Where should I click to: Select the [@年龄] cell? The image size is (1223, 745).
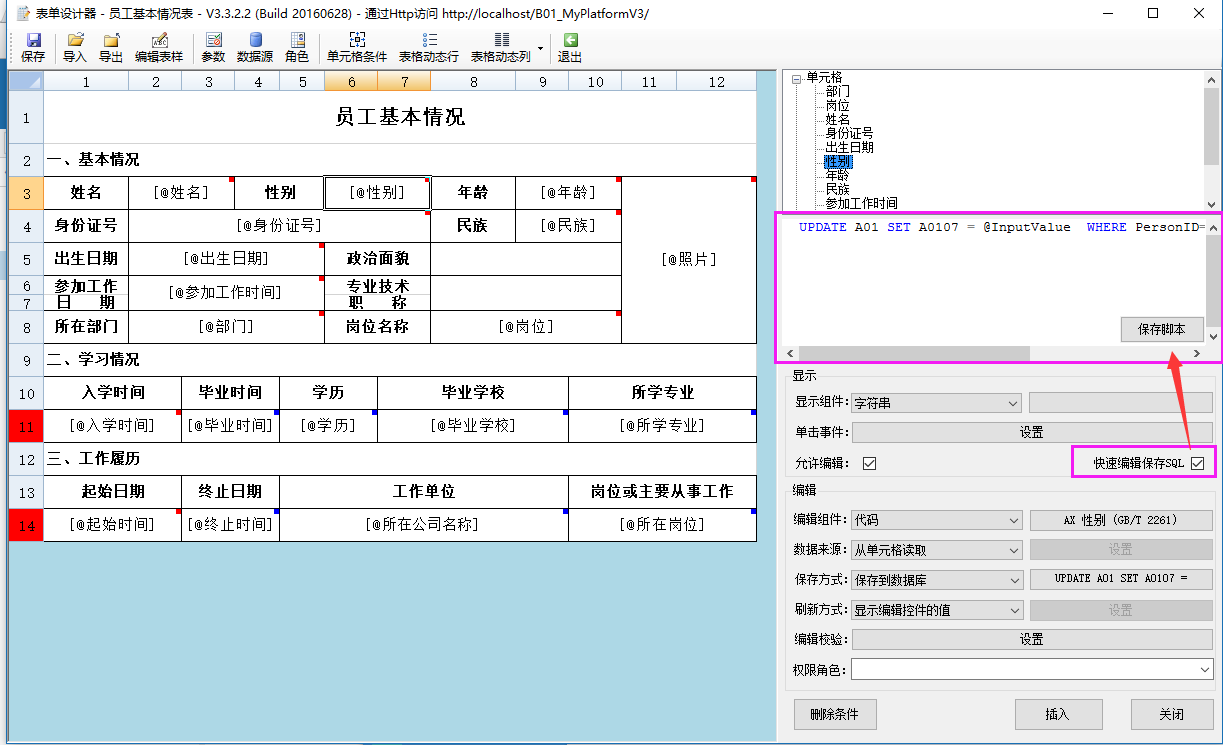568,193
